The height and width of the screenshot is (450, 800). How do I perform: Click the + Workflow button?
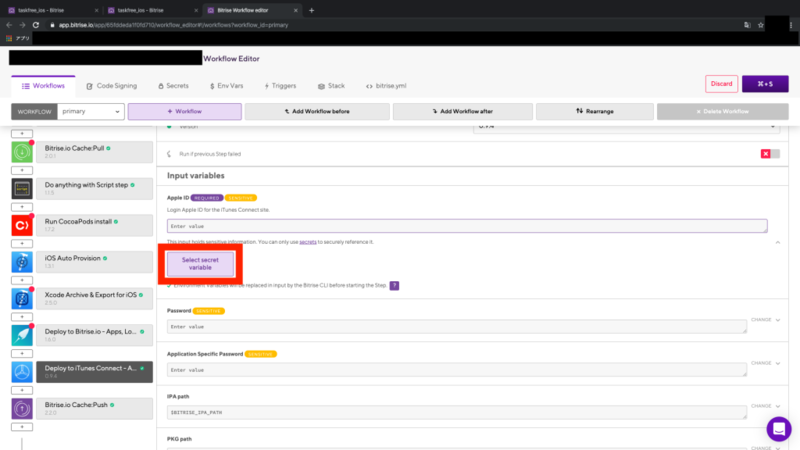(x=185, y=111)
